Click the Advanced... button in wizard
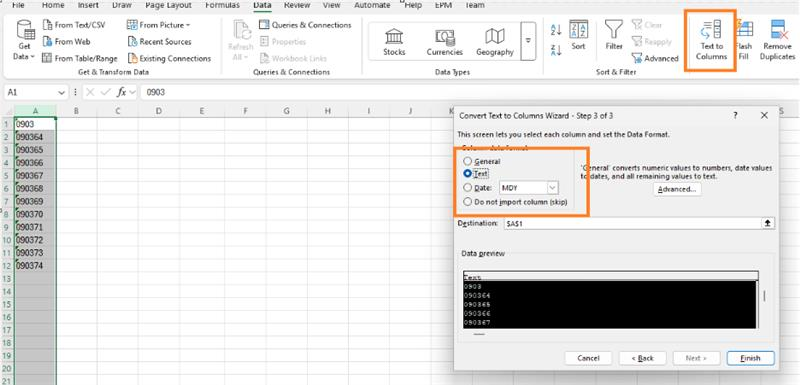This screenshot has height=385, width=800. click(x=677, y=189)
